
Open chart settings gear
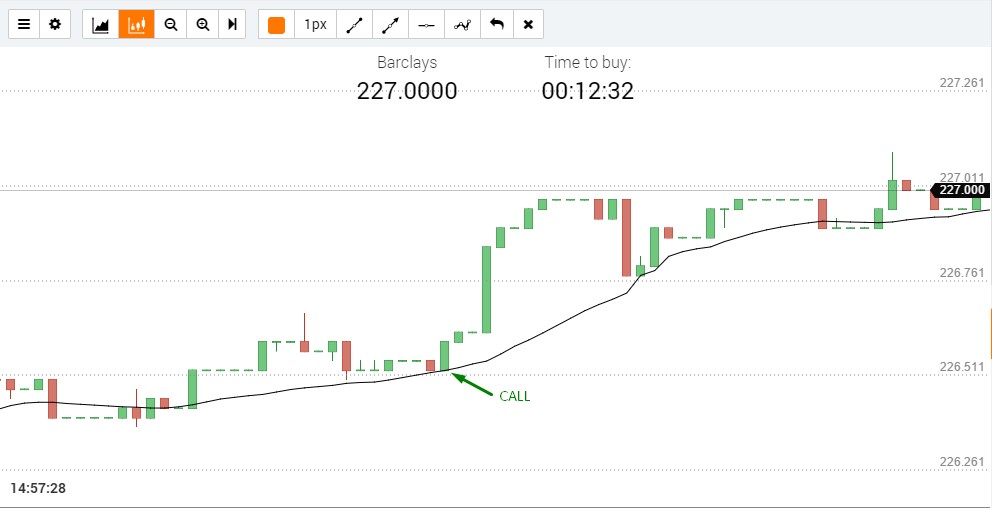click(x=55, y=25)
